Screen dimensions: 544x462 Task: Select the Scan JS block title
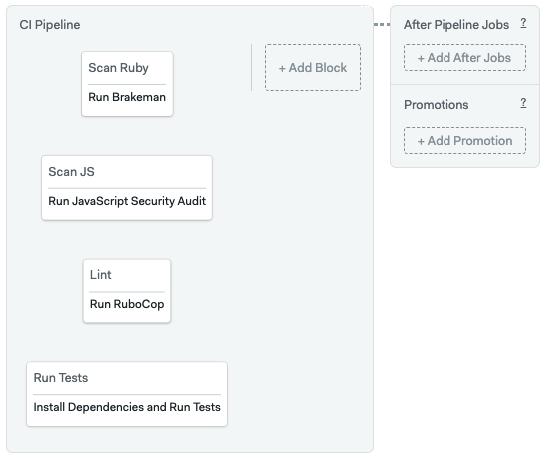[71, 172]
